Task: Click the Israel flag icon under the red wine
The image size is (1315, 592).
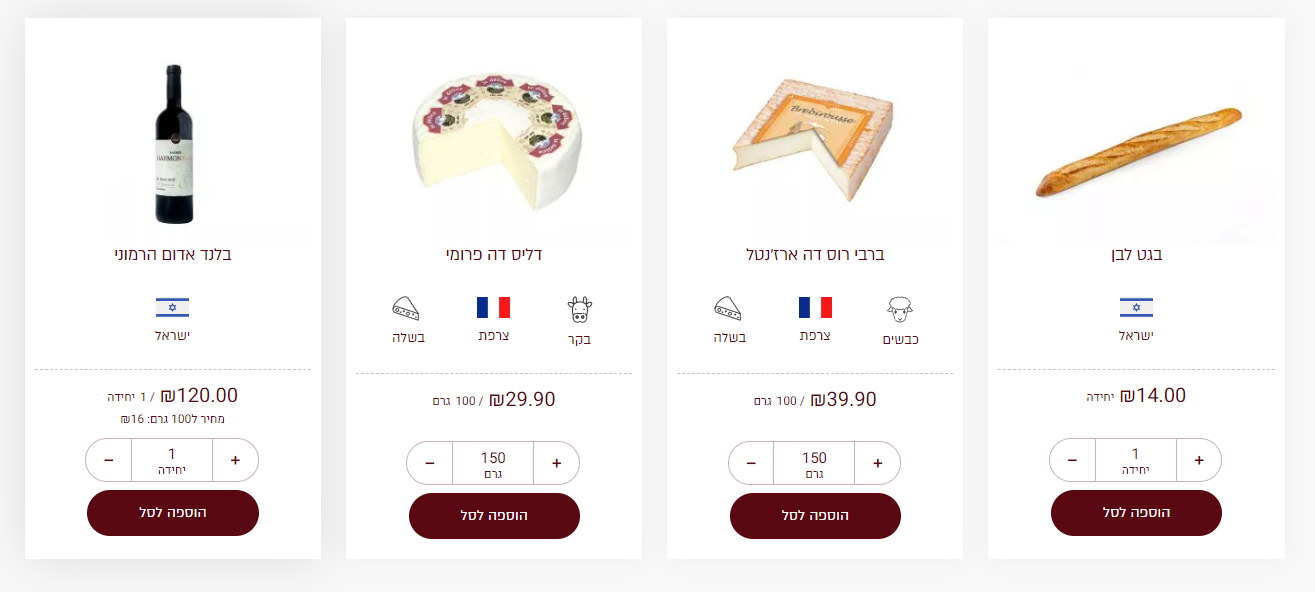Action: [172, 308]
